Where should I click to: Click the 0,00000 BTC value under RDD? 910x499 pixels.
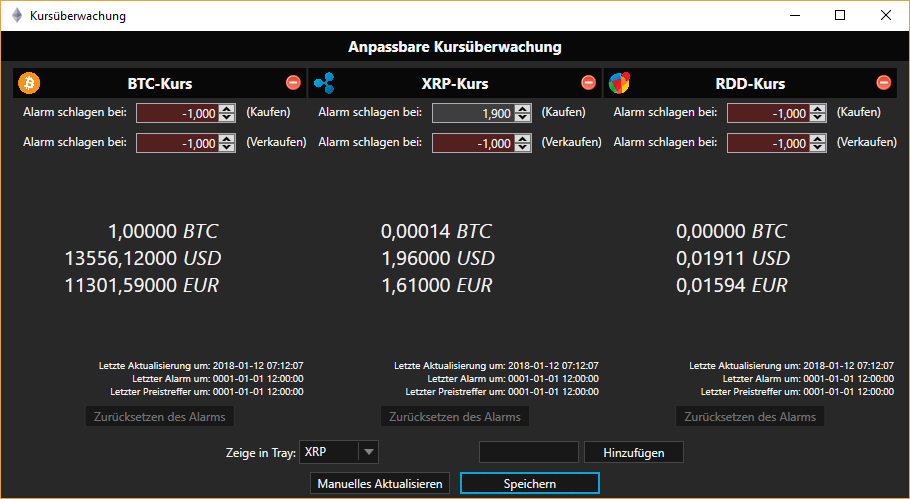point(732,232)
